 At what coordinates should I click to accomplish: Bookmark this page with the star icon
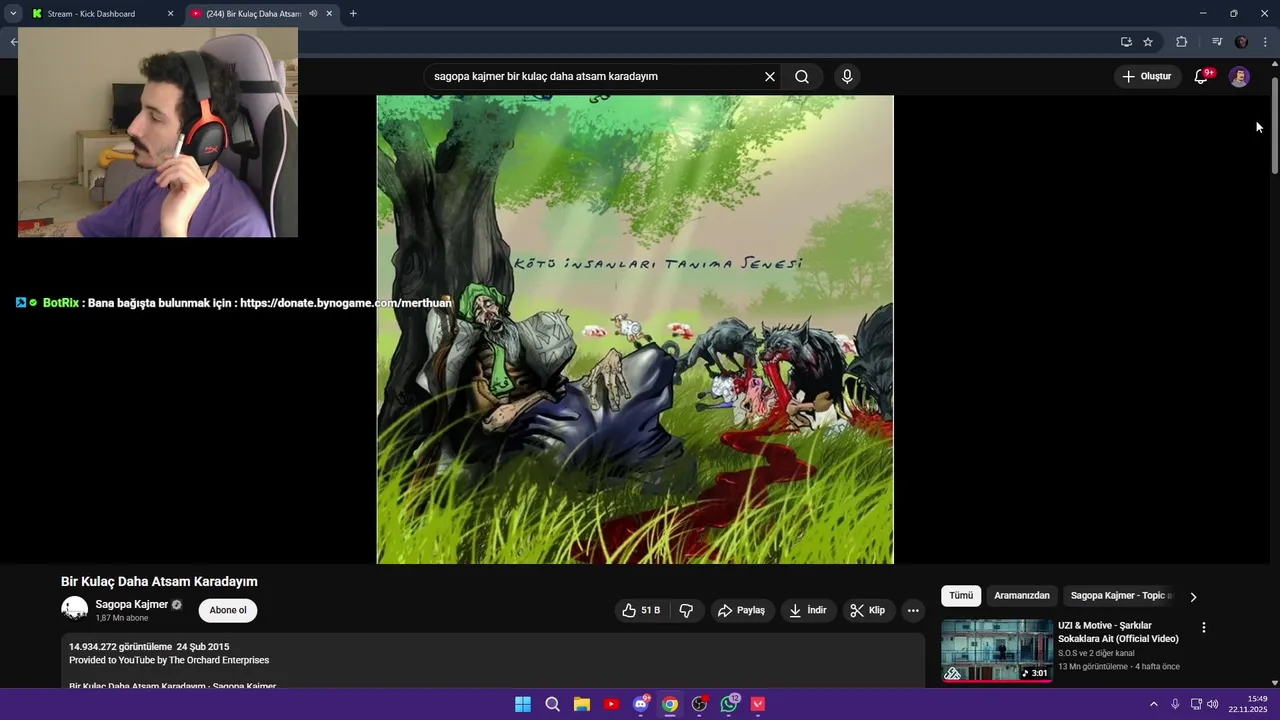[1148, 42]
